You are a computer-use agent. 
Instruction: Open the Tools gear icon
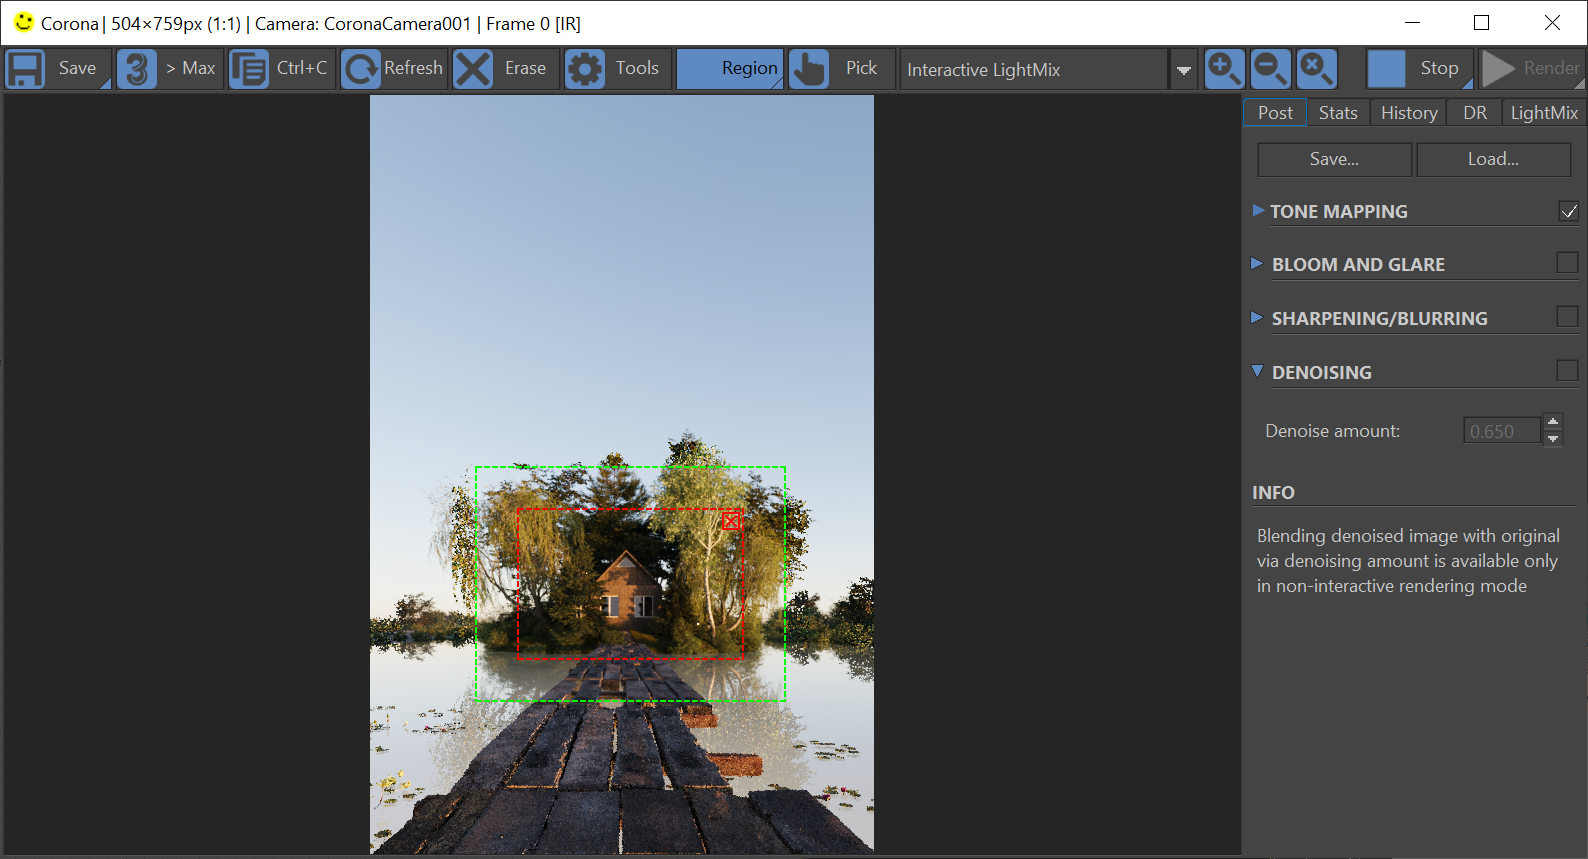(x=585, y=69)
